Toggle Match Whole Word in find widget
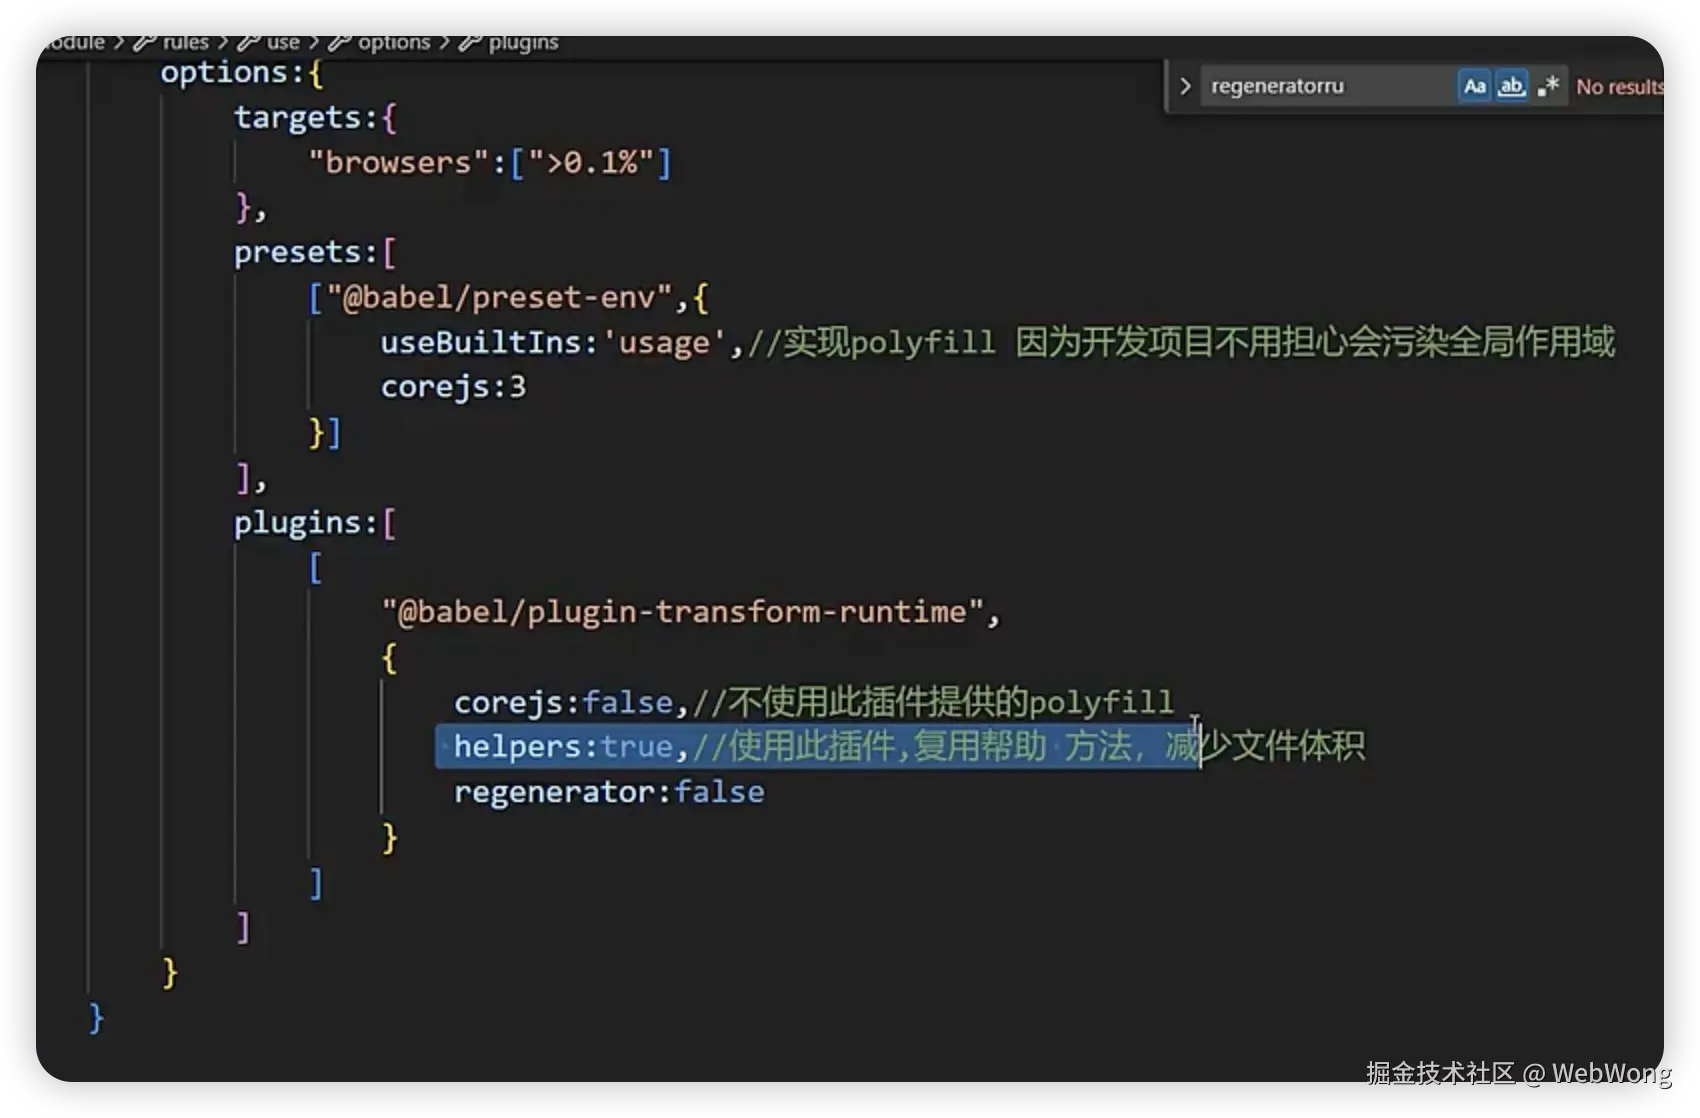The image size is (1700, 1118). tap(1511, 86)
